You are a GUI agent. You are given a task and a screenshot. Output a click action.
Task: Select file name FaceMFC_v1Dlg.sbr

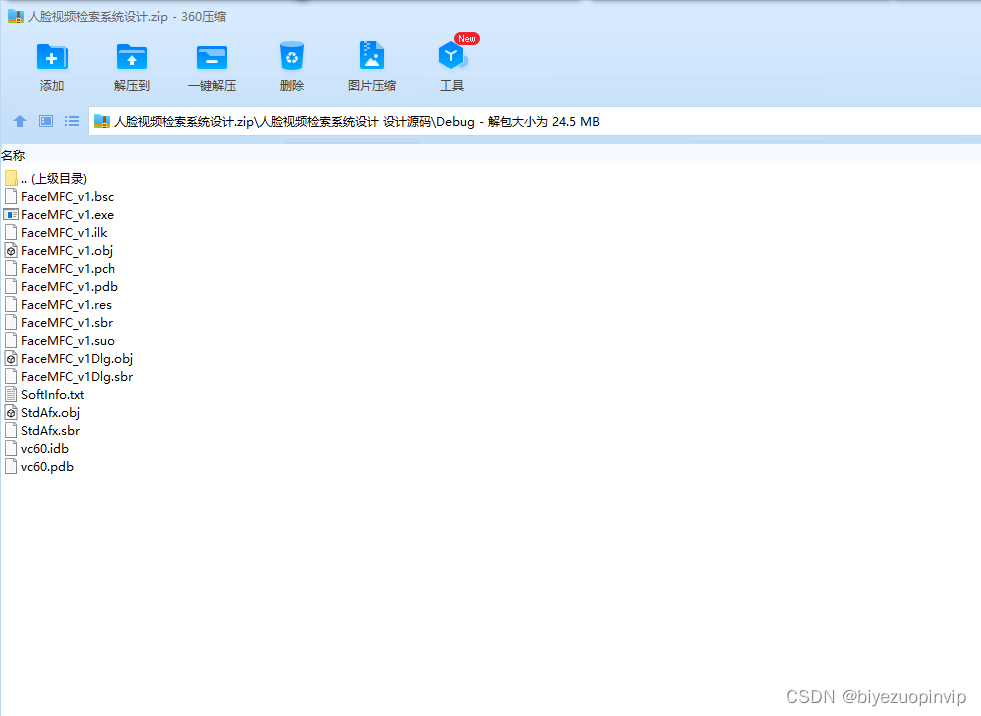pyautogui.click(x=77, y=377)
